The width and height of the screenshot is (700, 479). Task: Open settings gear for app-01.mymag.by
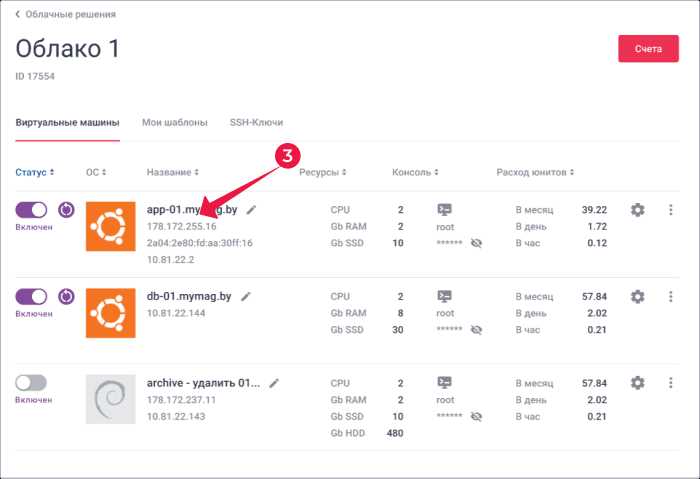tap(637, 210)
